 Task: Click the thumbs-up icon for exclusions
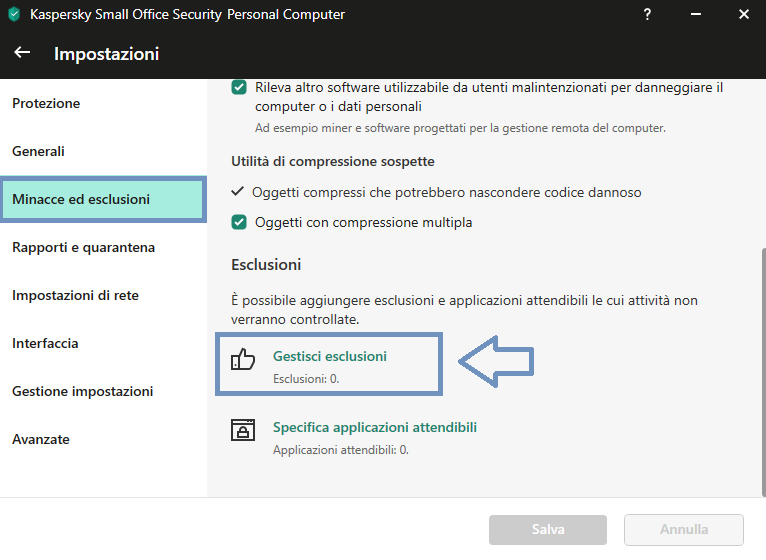pyautogui.click(x=243, y=359)
